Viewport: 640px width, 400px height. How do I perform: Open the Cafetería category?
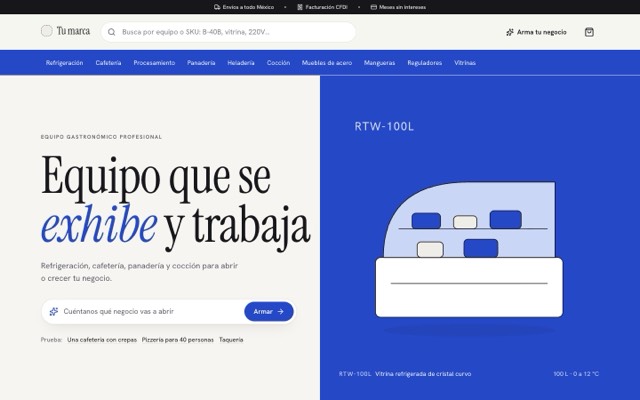pos(108,63)
